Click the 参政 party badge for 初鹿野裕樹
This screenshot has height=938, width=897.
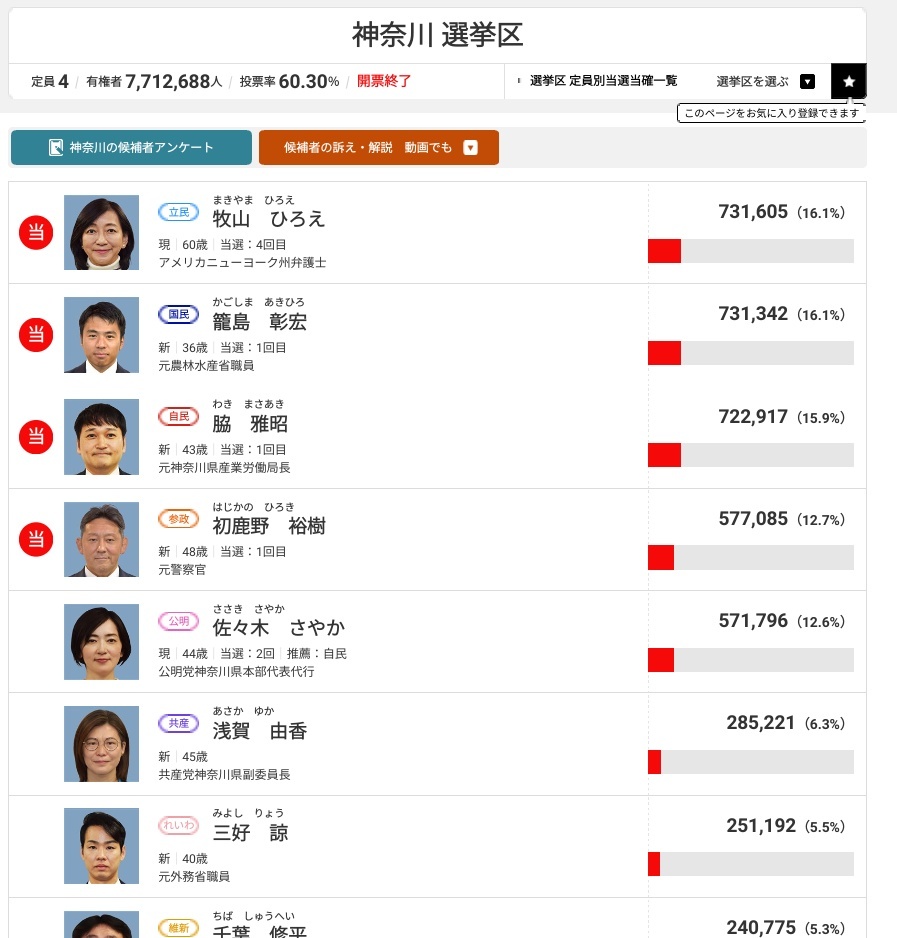(178, 519)
